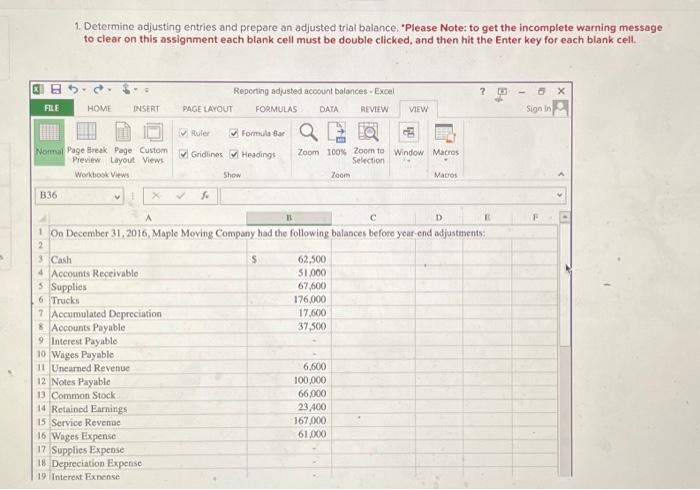700x490 pixels.
Task: Click the vertical scrollbar thumb
Action: pyautogui.click(x=565, y=284)
